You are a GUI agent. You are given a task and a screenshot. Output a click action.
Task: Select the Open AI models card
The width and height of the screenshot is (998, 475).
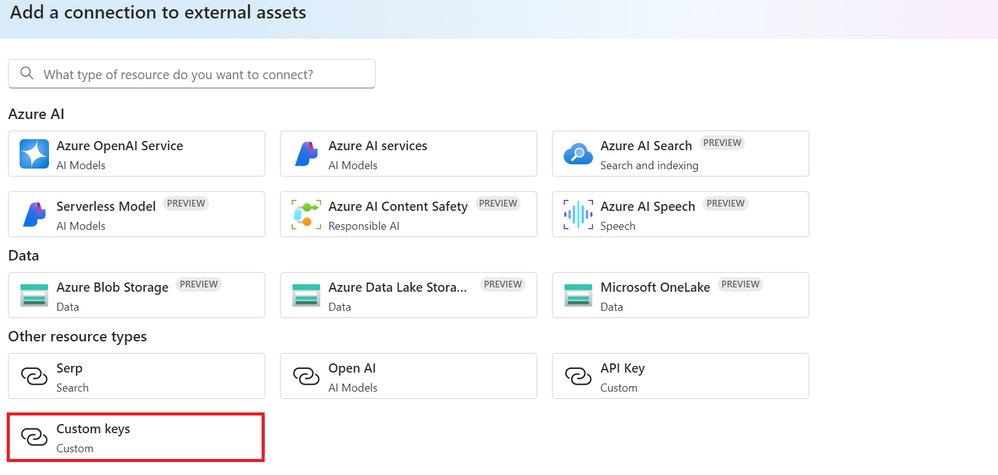tap(409, 376)
